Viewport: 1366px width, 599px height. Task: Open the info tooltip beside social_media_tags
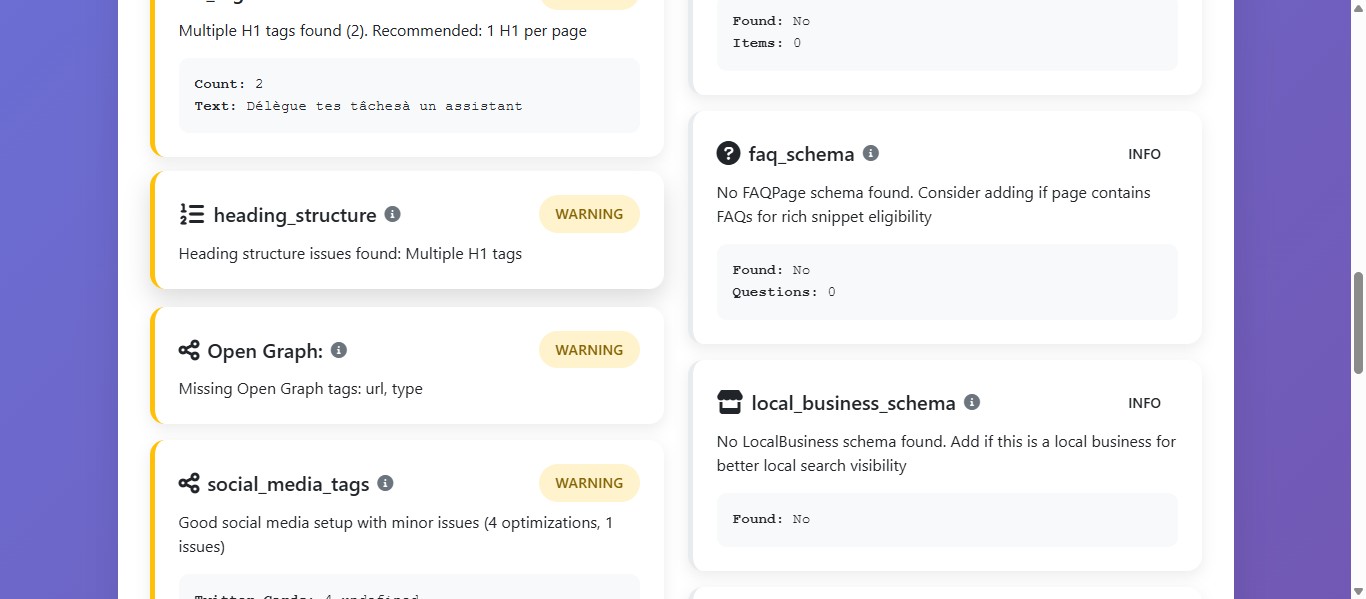385,483
